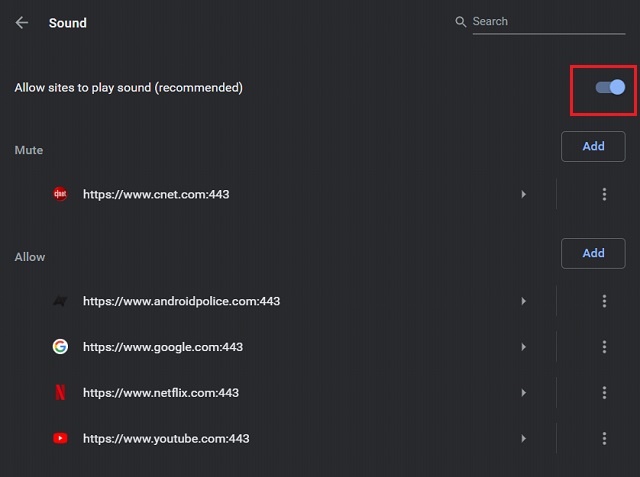Click the YouTube site favicon
The image size is (640, 477).
(60, 438)
